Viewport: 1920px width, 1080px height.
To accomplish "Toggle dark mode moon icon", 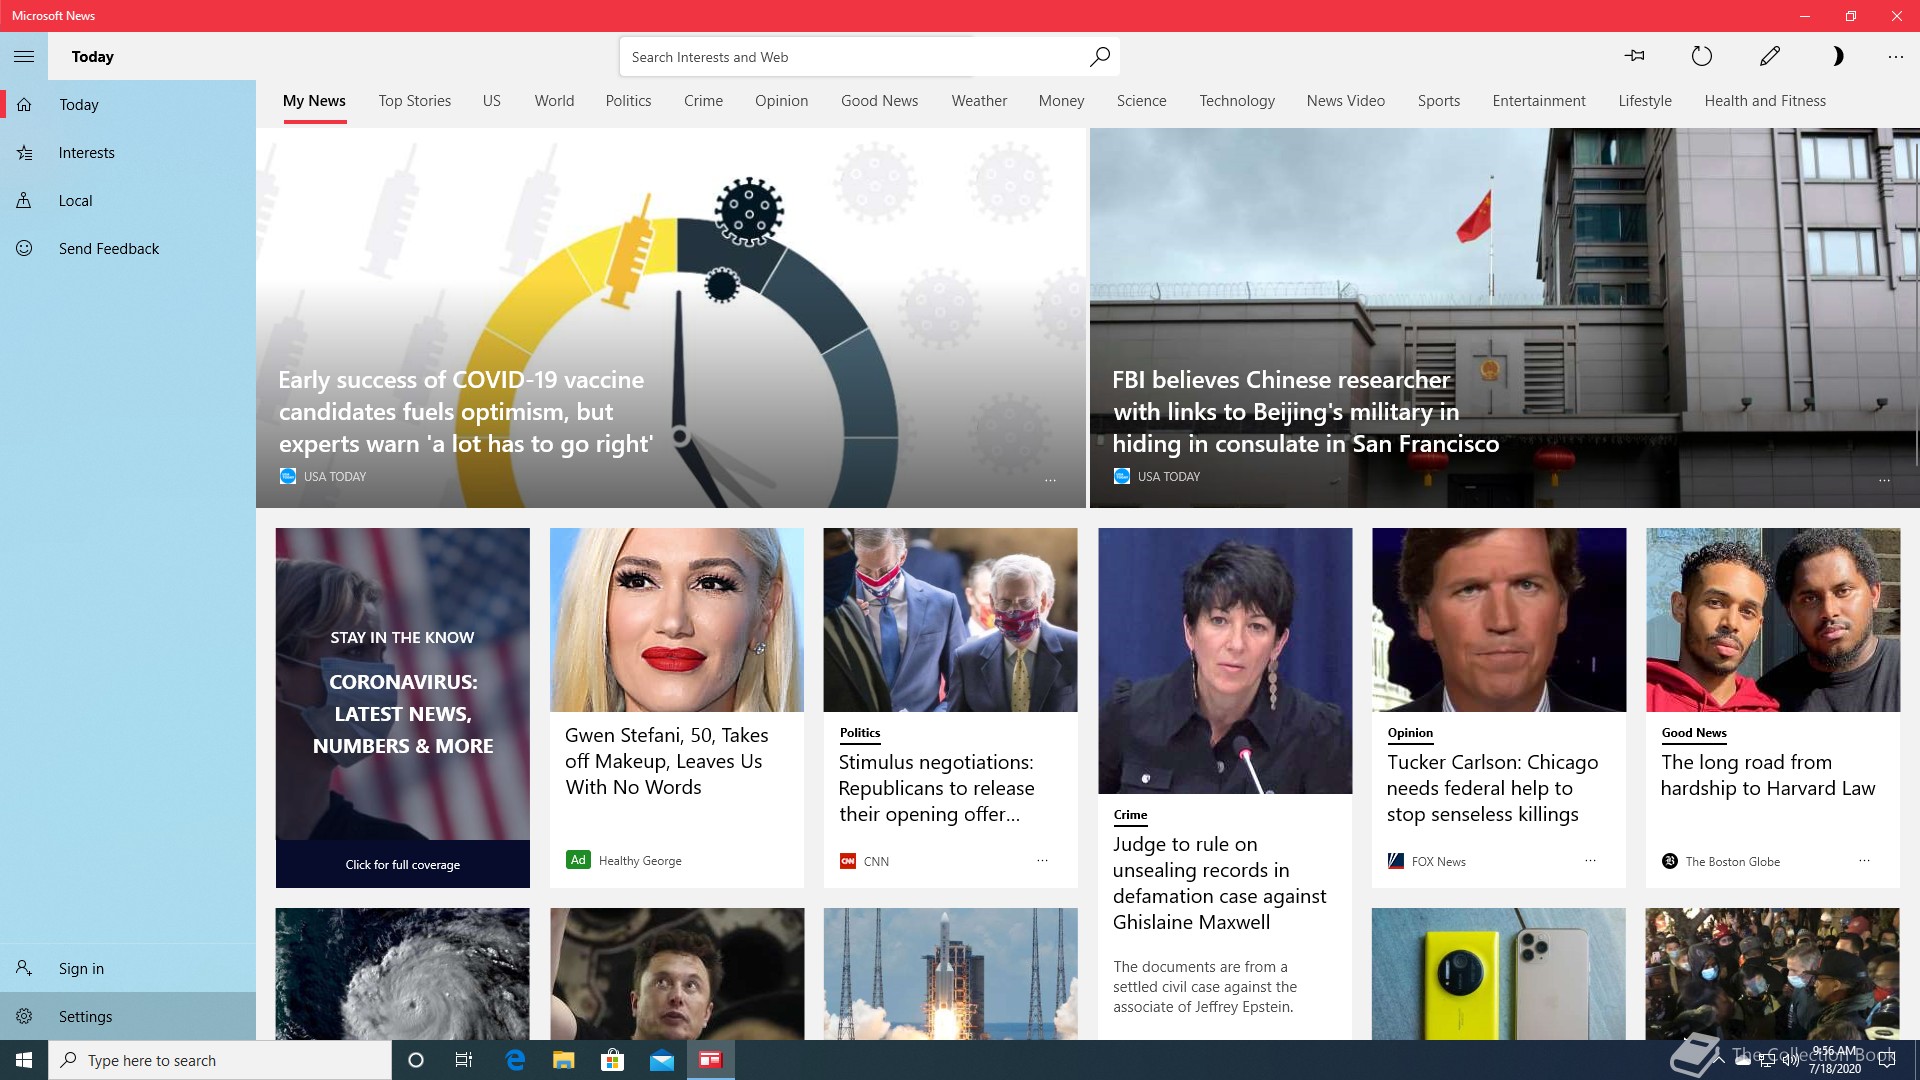I will point(1837,57).
